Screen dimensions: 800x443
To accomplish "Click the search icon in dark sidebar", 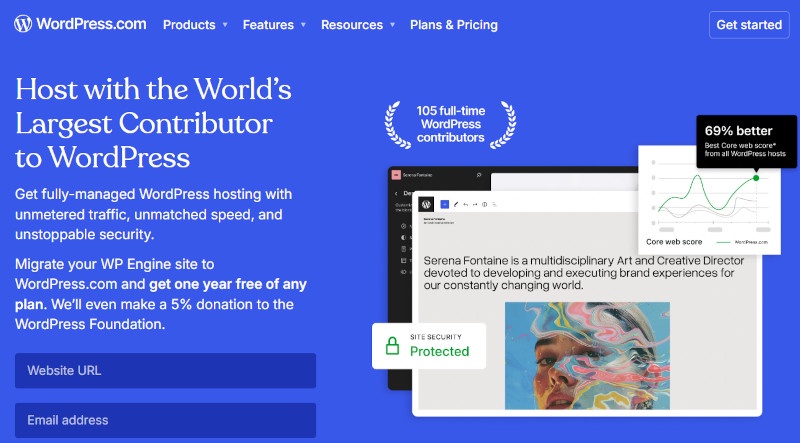I will coord(479,175).
